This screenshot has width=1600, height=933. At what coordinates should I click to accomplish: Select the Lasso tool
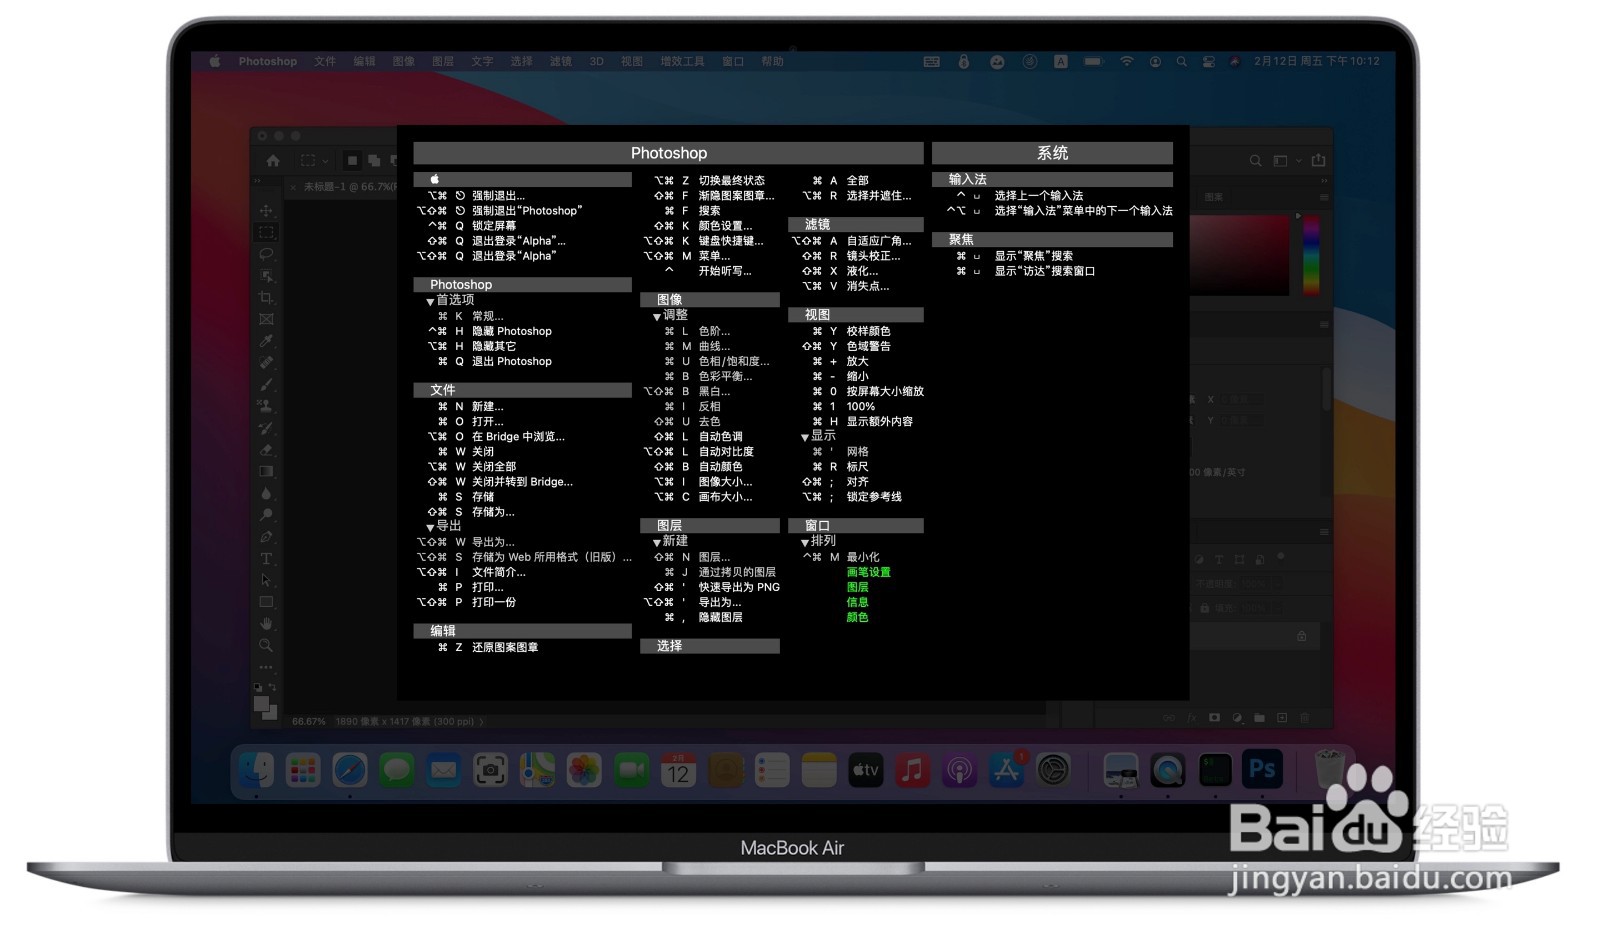tap(266, 254)
